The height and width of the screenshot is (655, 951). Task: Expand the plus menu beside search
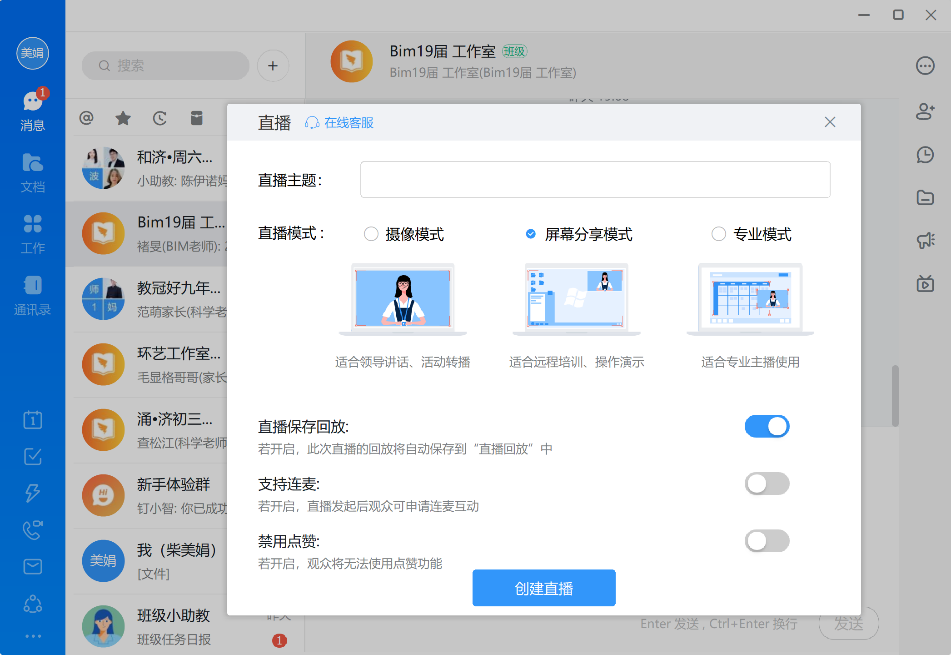click(273, 66)
